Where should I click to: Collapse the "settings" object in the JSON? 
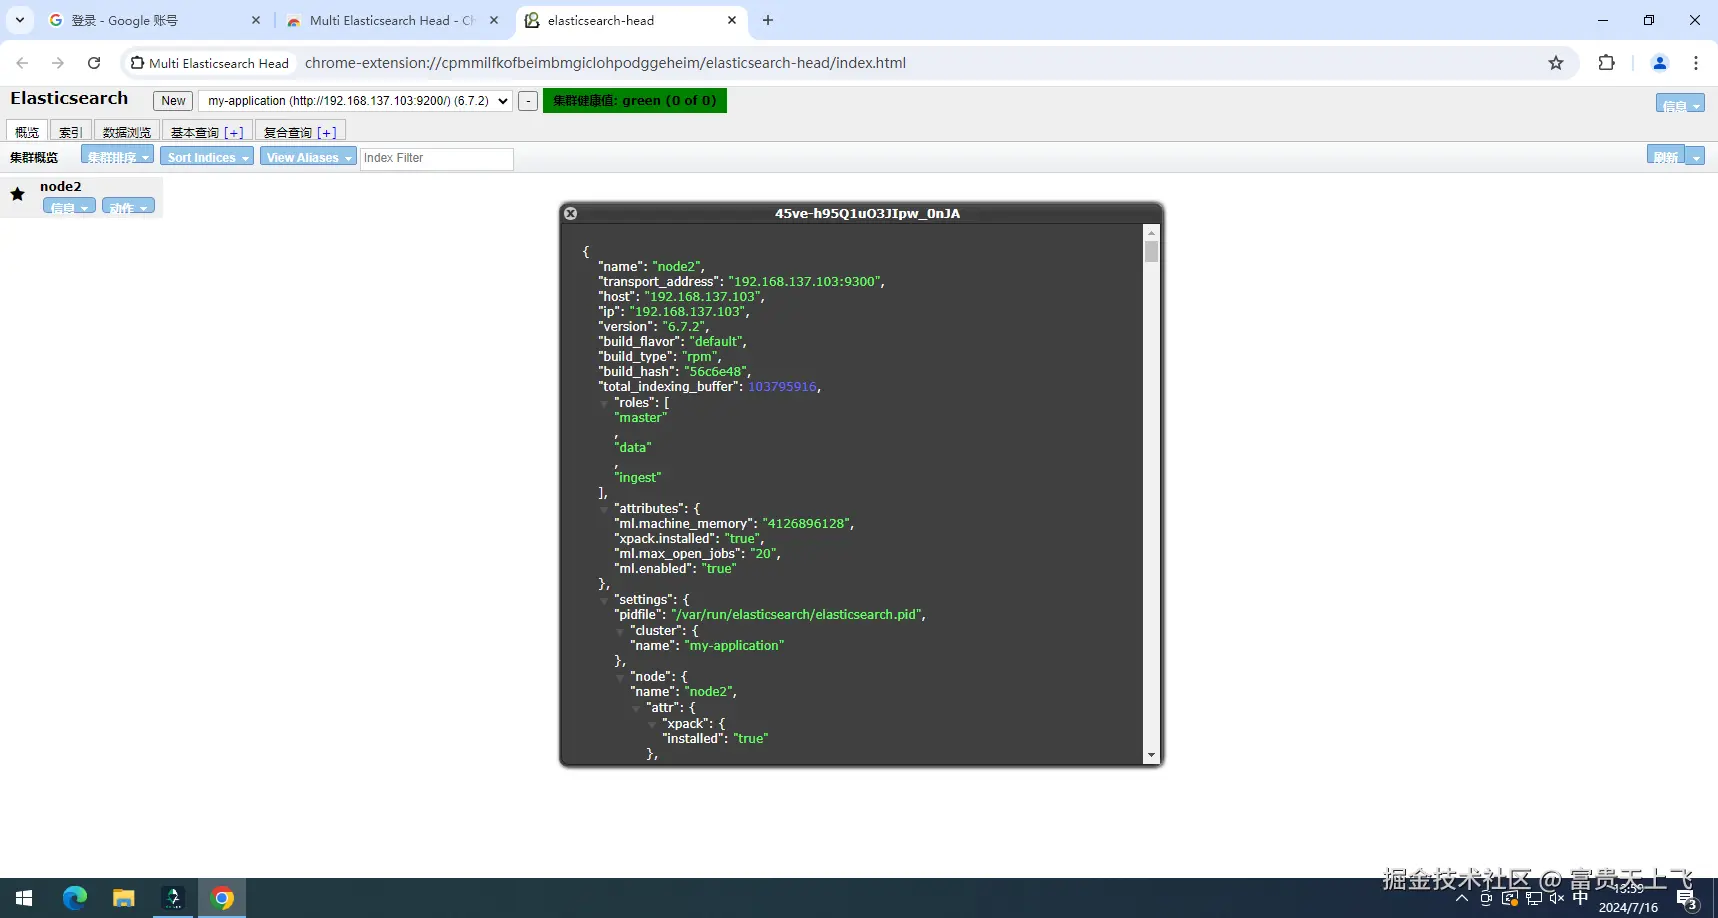(x=604, y=600)
